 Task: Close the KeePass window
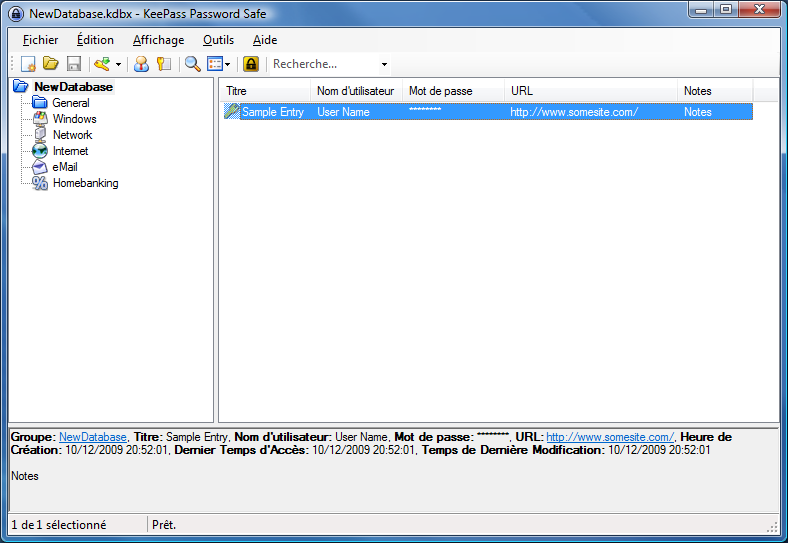click(x=760, y=10)
